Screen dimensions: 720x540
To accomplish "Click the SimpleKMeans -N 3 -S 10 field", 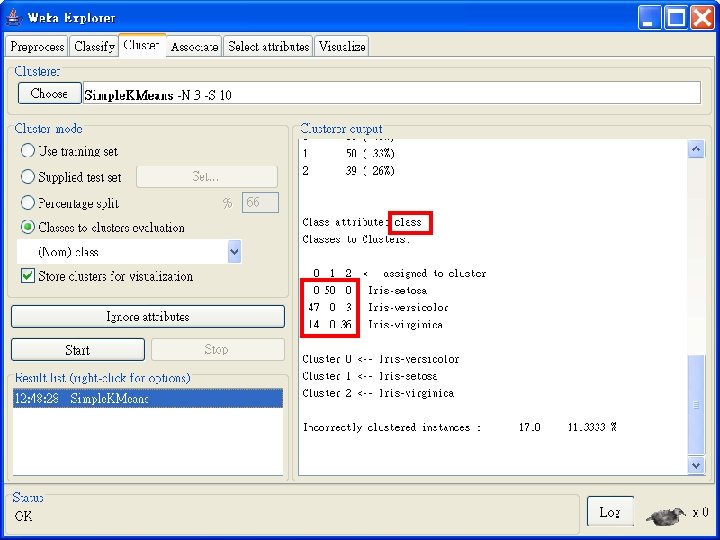I will (392, 93).
